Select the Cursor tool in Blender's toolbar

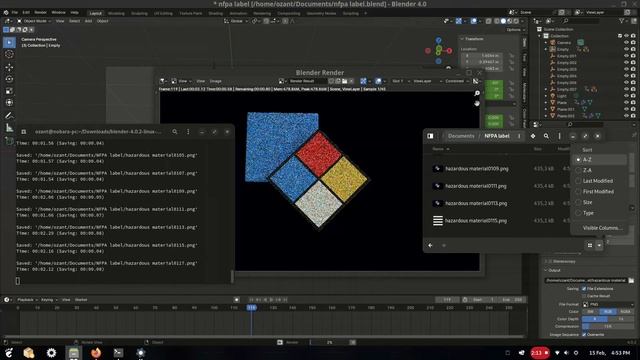[9, 54]
